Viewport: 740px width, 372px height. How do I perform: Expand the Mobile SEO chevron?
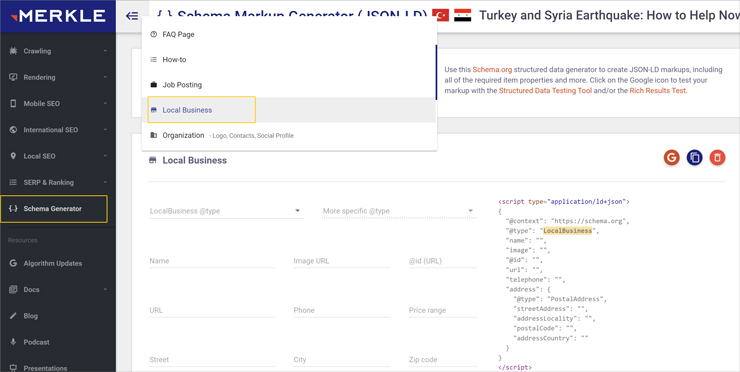(105, 103)
